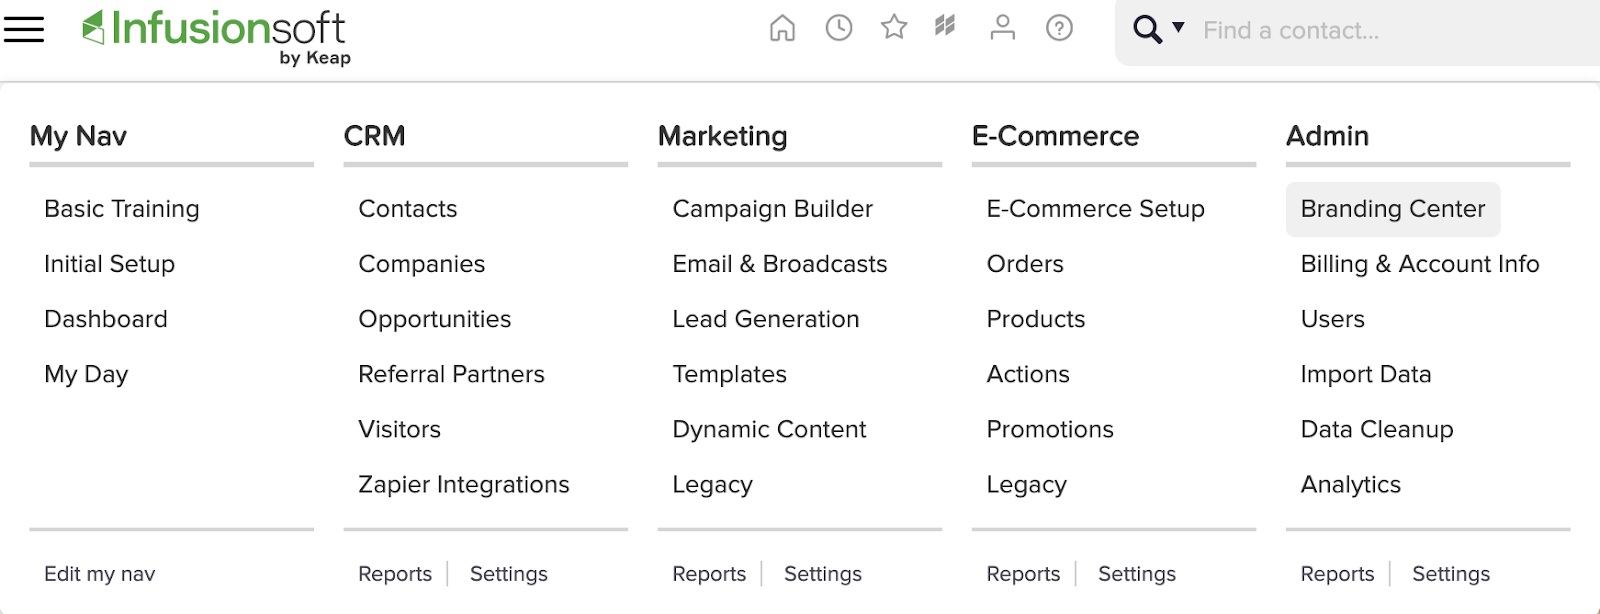Open Legacy under Marketing
Viewport: 1600px width, 614px height.
tap(713, 485)
